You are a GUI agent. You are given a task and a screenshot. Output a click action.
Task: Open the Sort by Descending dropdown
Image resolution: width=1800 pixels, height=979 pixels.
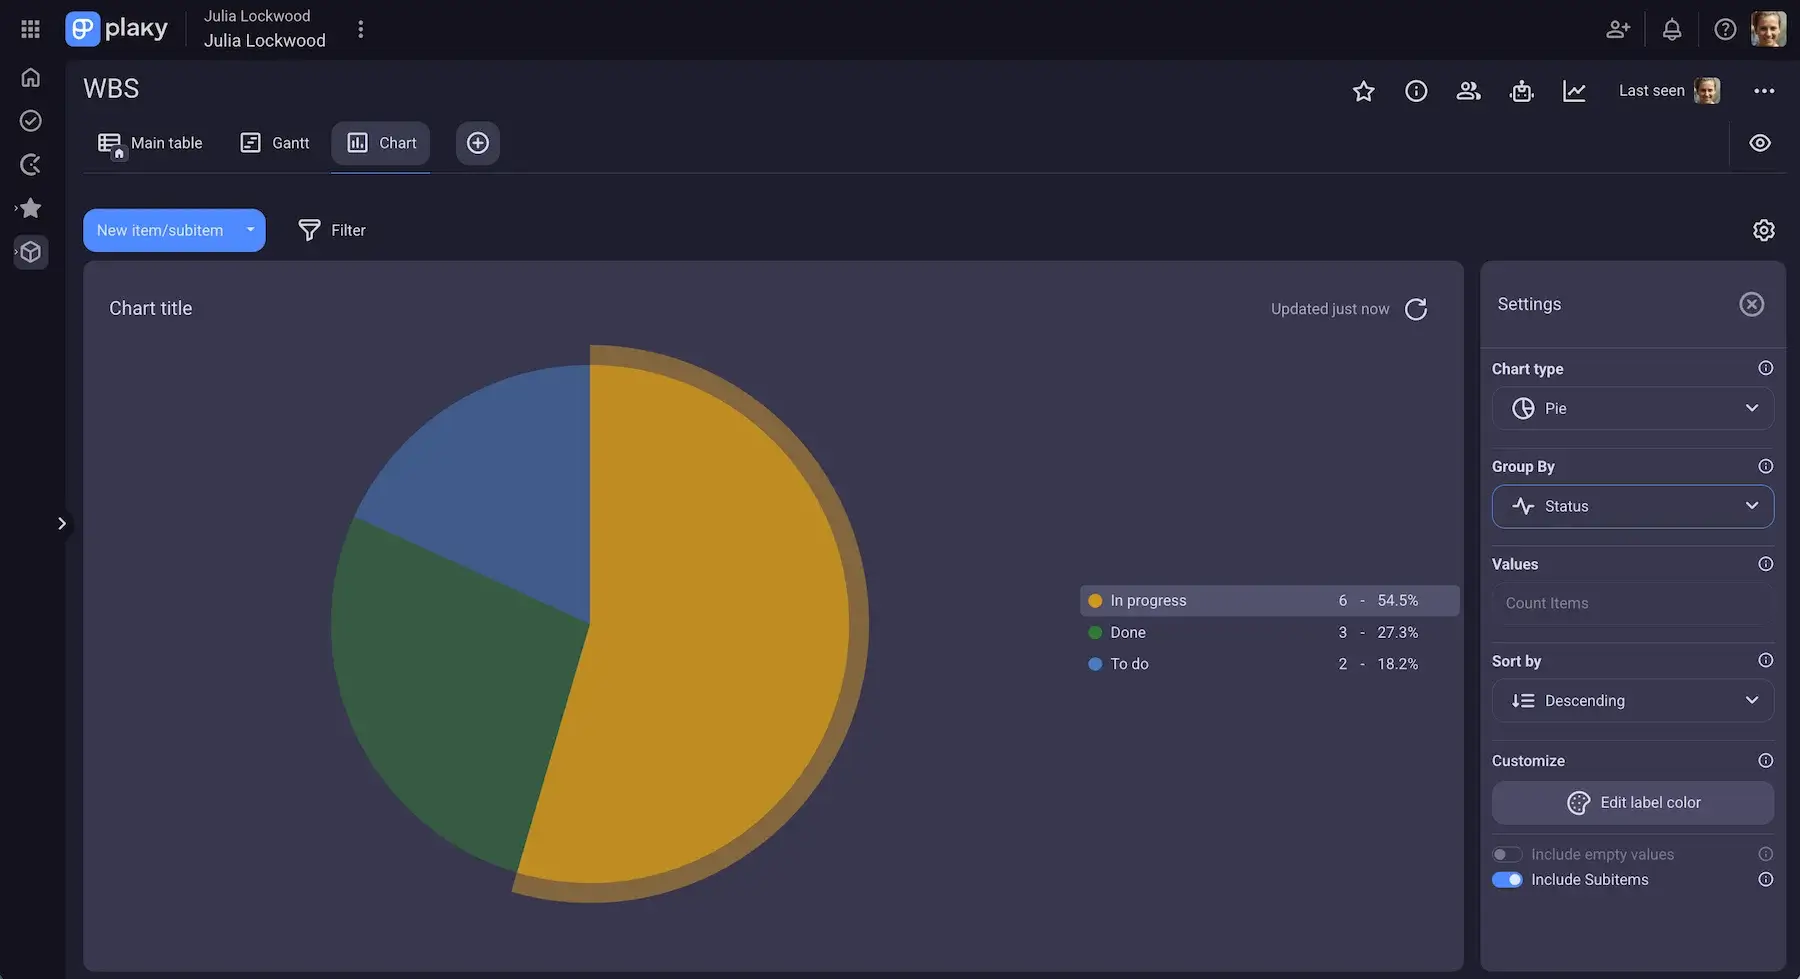tap(1632, 700)
